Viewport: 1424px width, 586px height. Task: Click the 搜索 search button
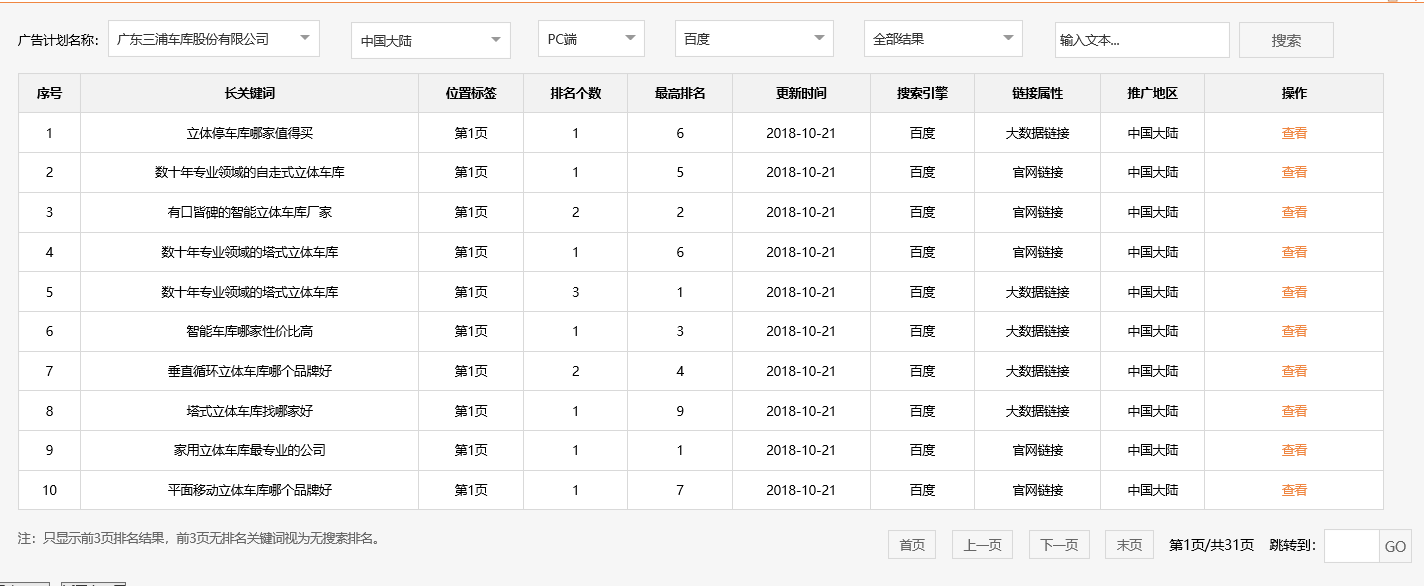pos(1286,39)
